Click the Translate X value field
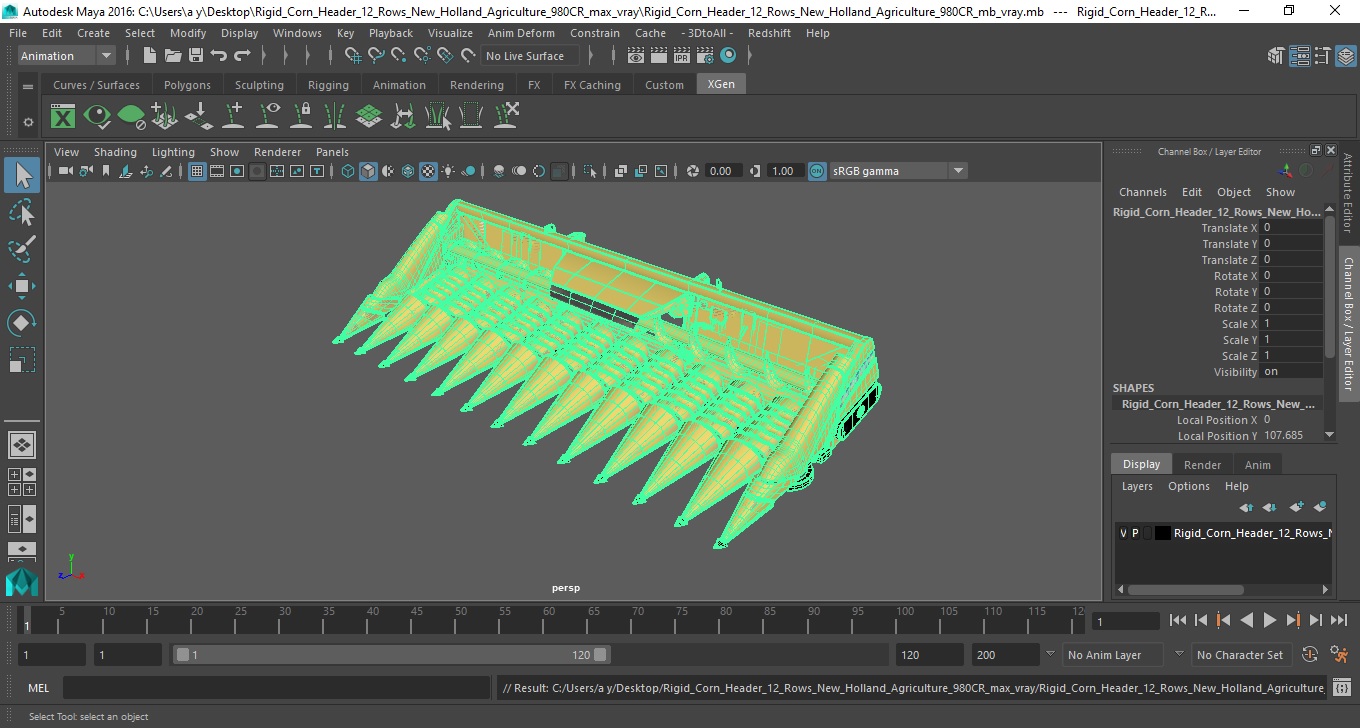The width and height of the screenshot is (1360, 728). pos(1292,228)
